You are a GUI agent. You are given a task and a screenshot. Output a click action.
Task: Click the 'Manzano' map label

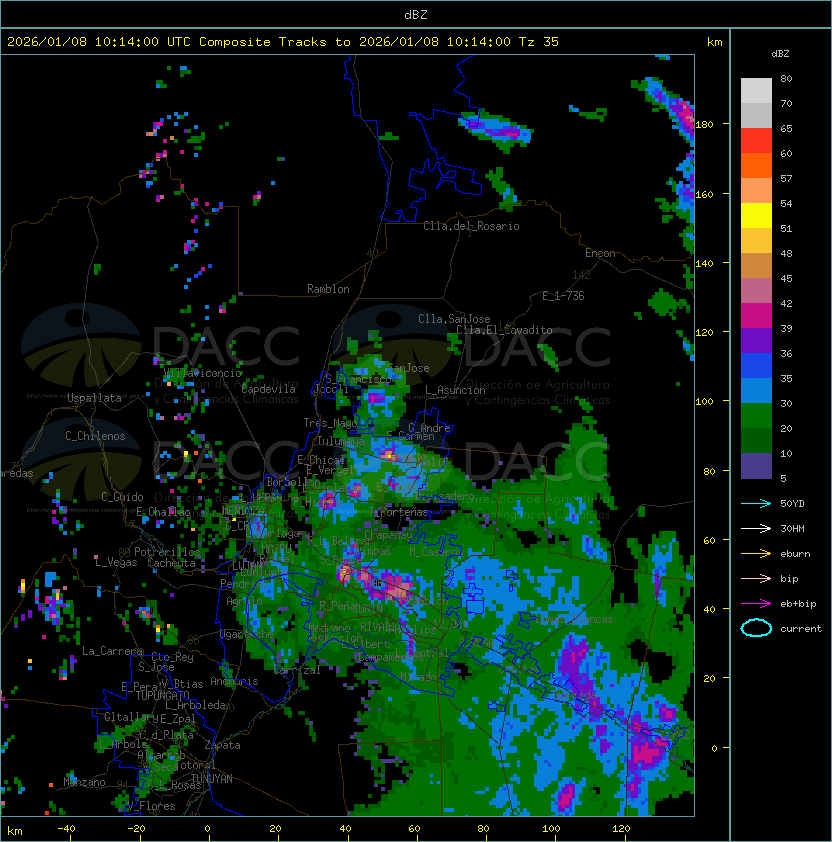point(84,782)
